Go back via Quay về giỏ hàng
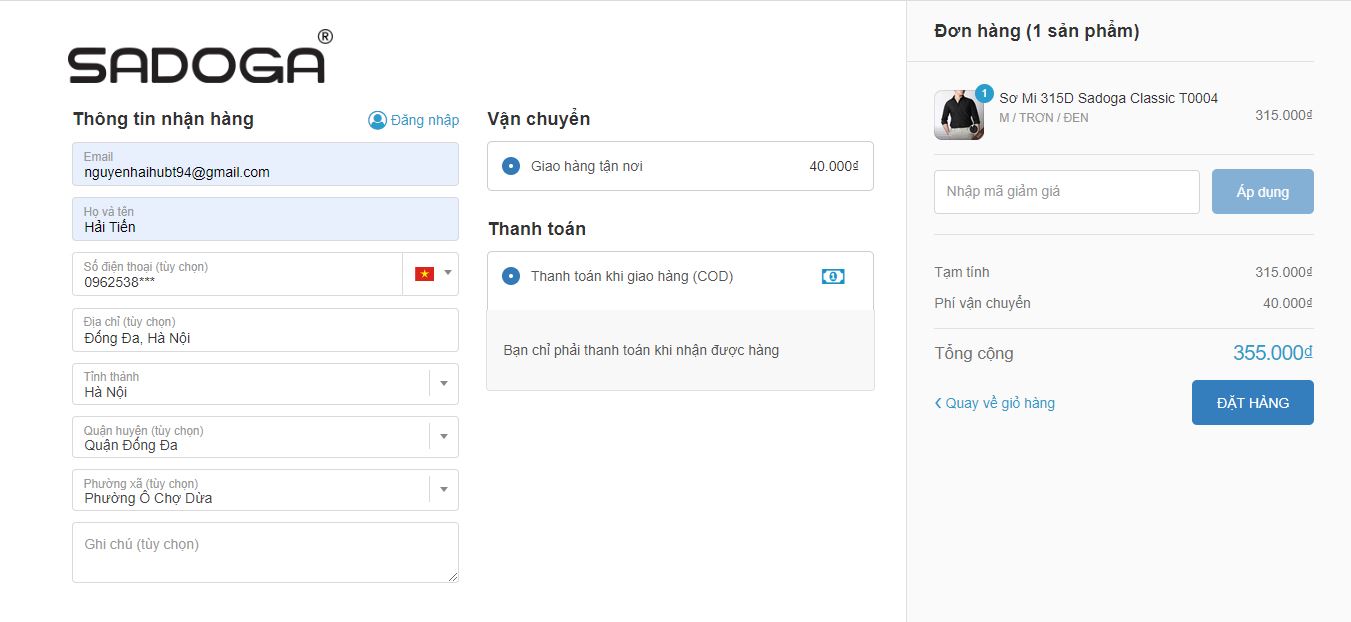This screenshot has height=622, width=1351. tap(1000, 403)
